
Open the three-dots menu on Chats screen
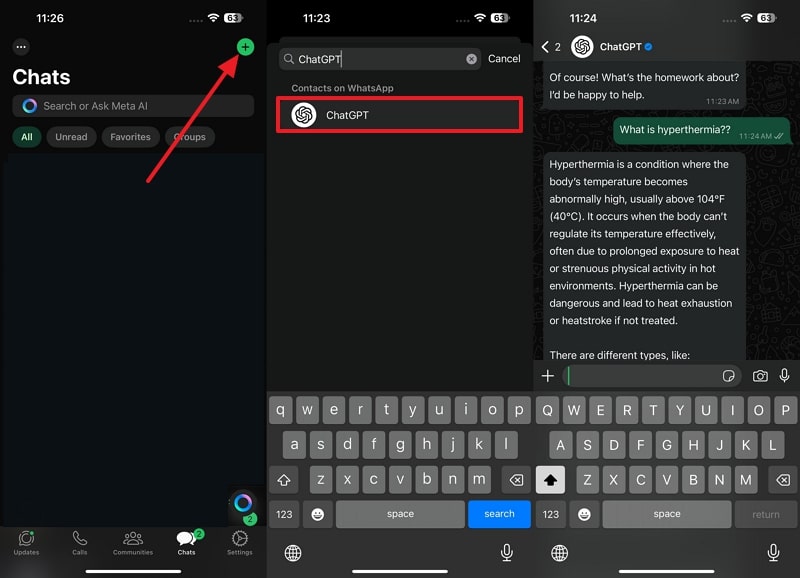click(20, 46)
